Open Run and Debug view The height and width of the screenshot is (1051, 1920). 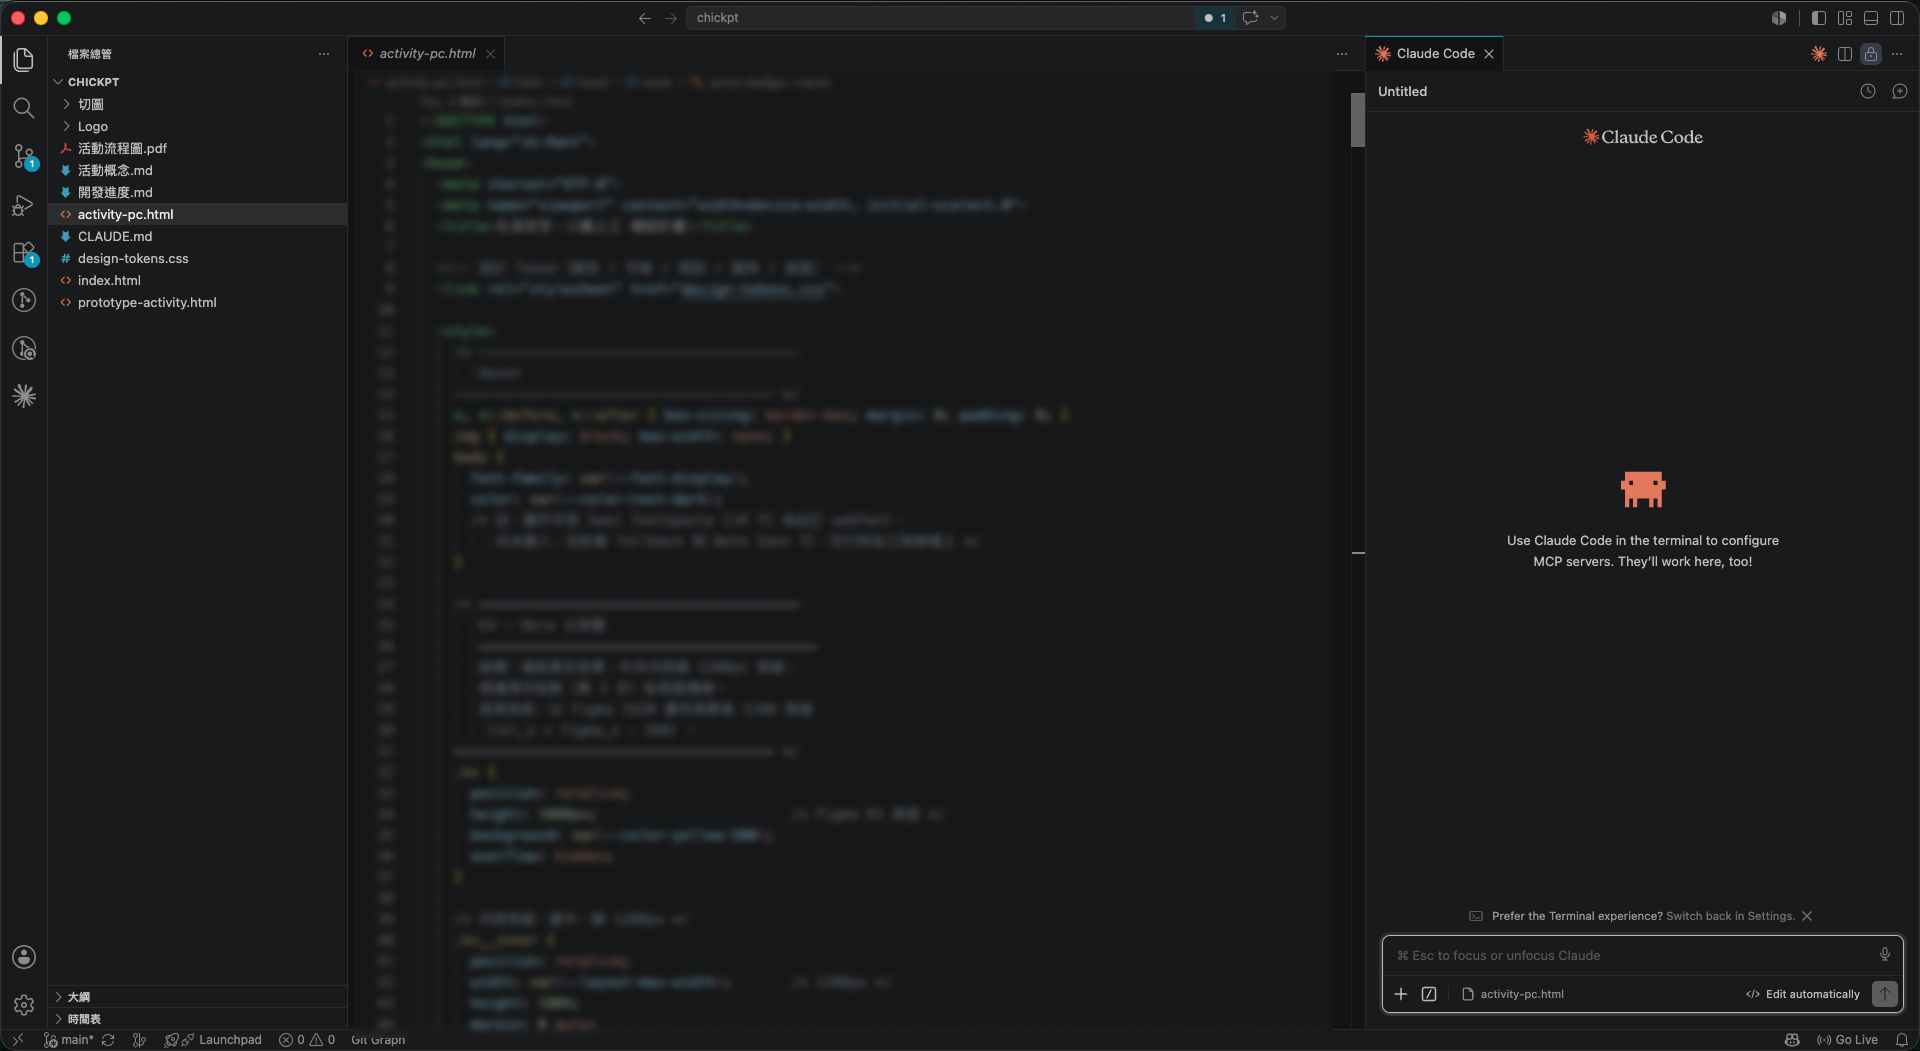tap(24, 205)
